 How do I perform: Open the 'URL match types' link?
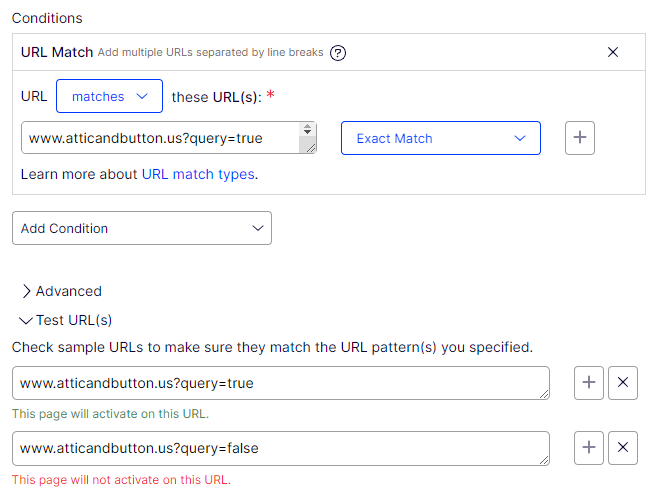(x=198, y=174)
